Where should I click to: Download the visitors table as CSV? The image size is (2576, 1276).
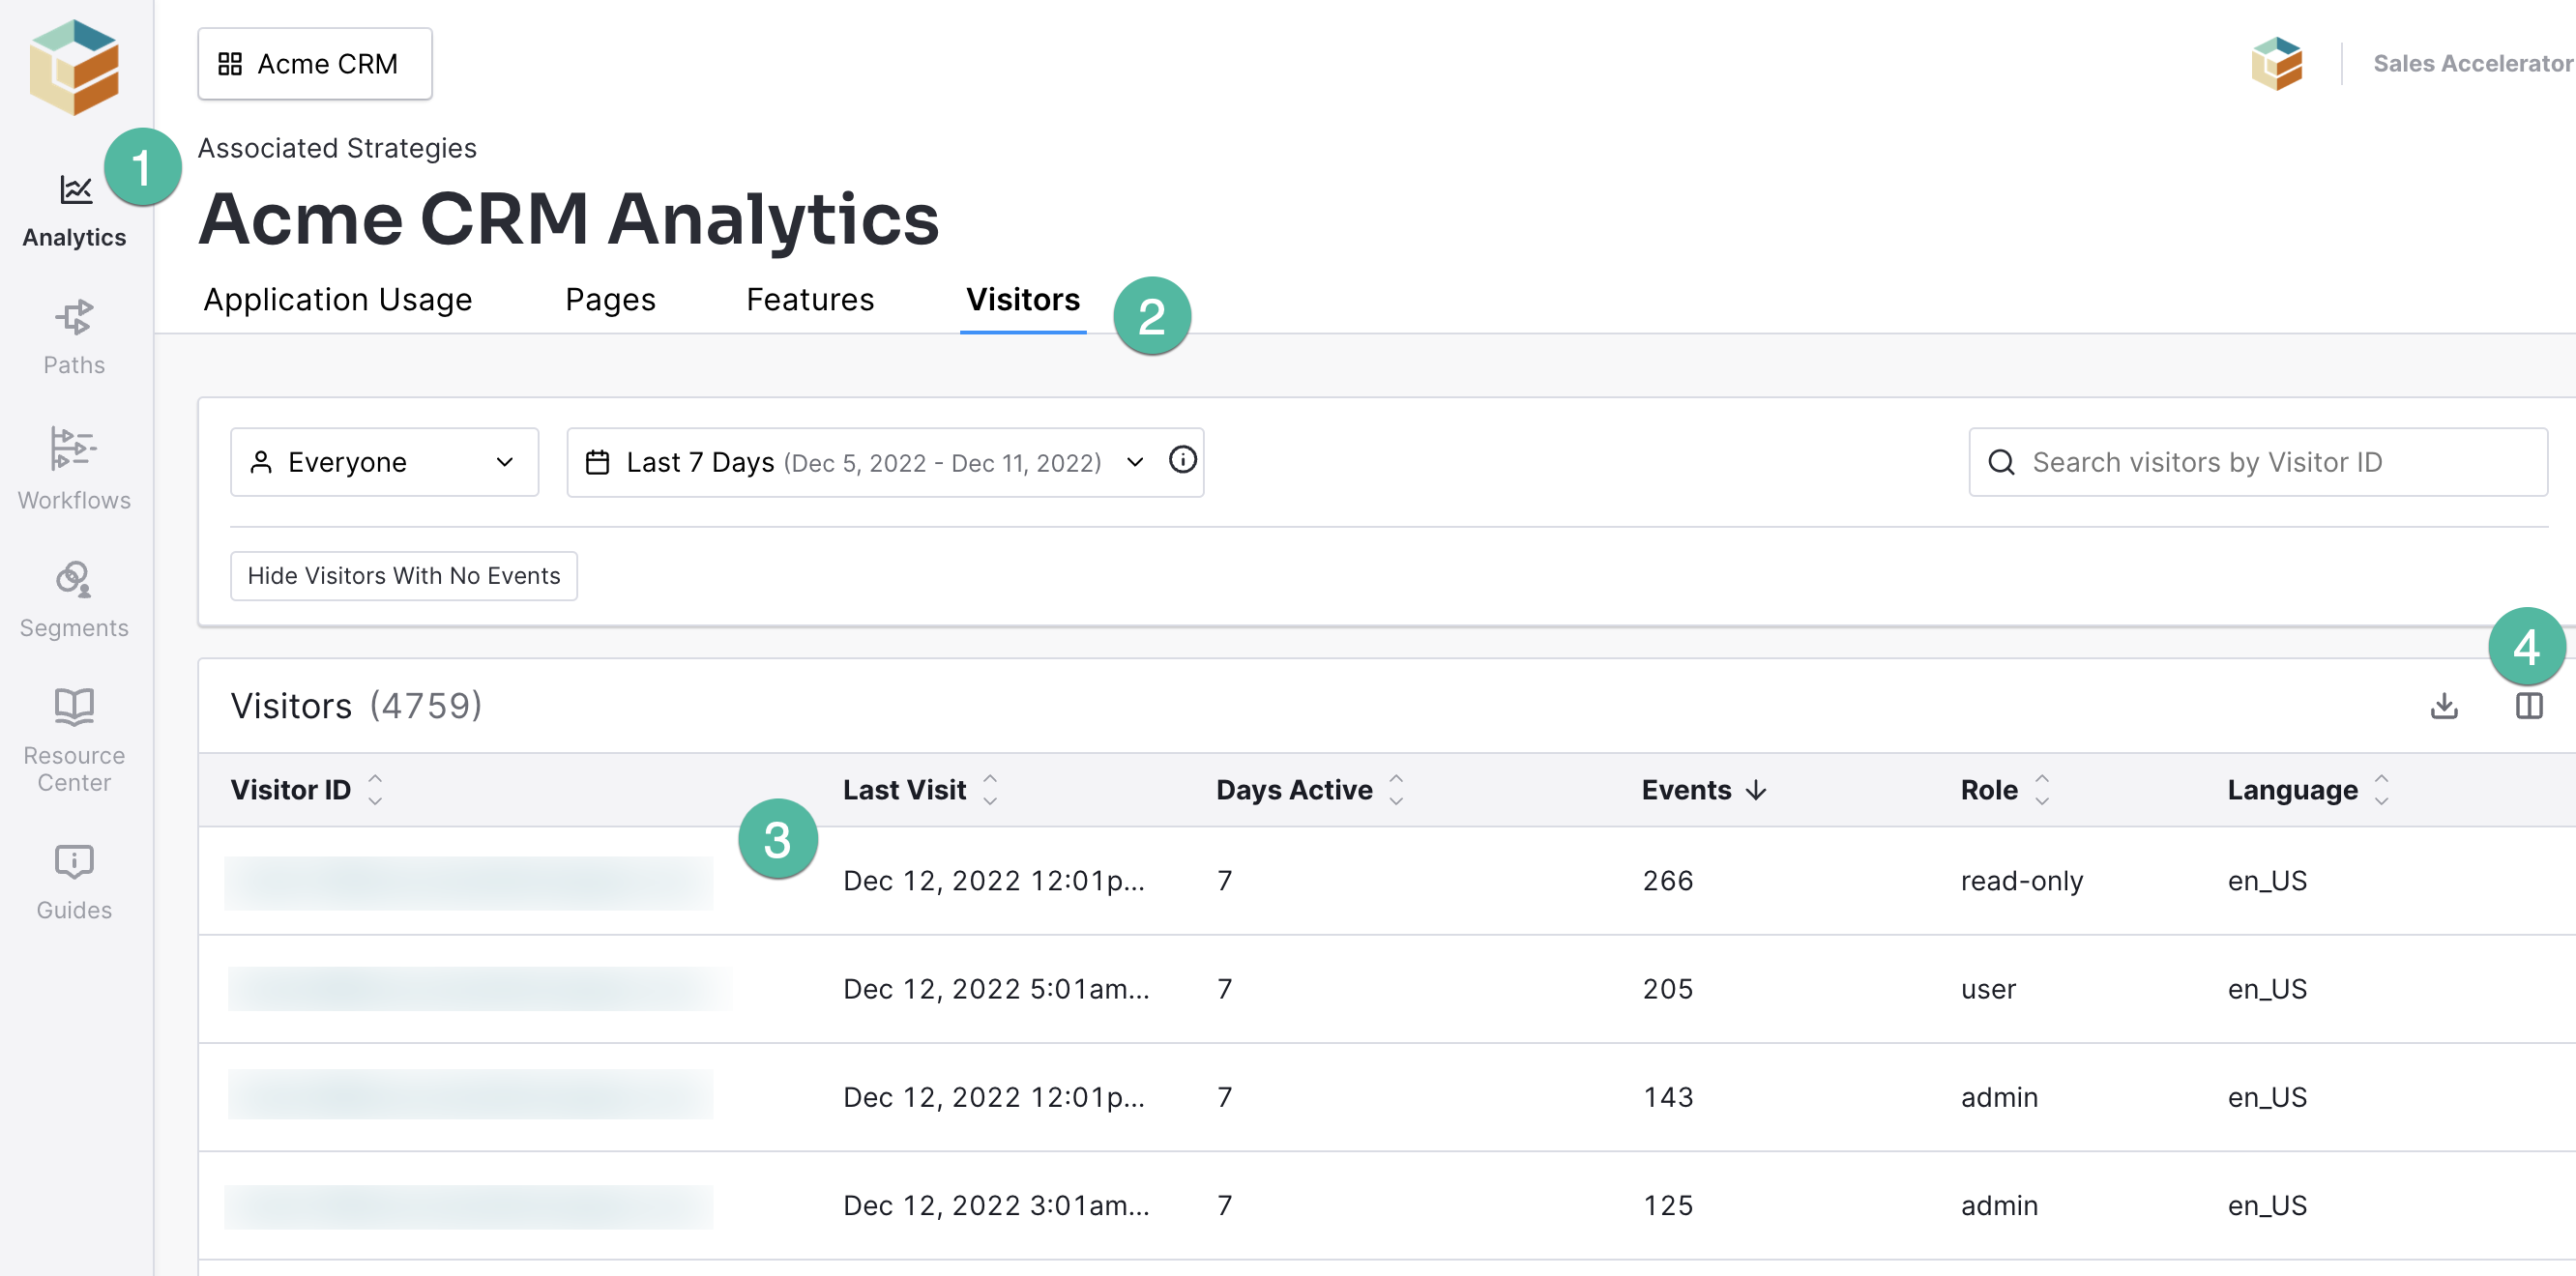[2444, 706]
